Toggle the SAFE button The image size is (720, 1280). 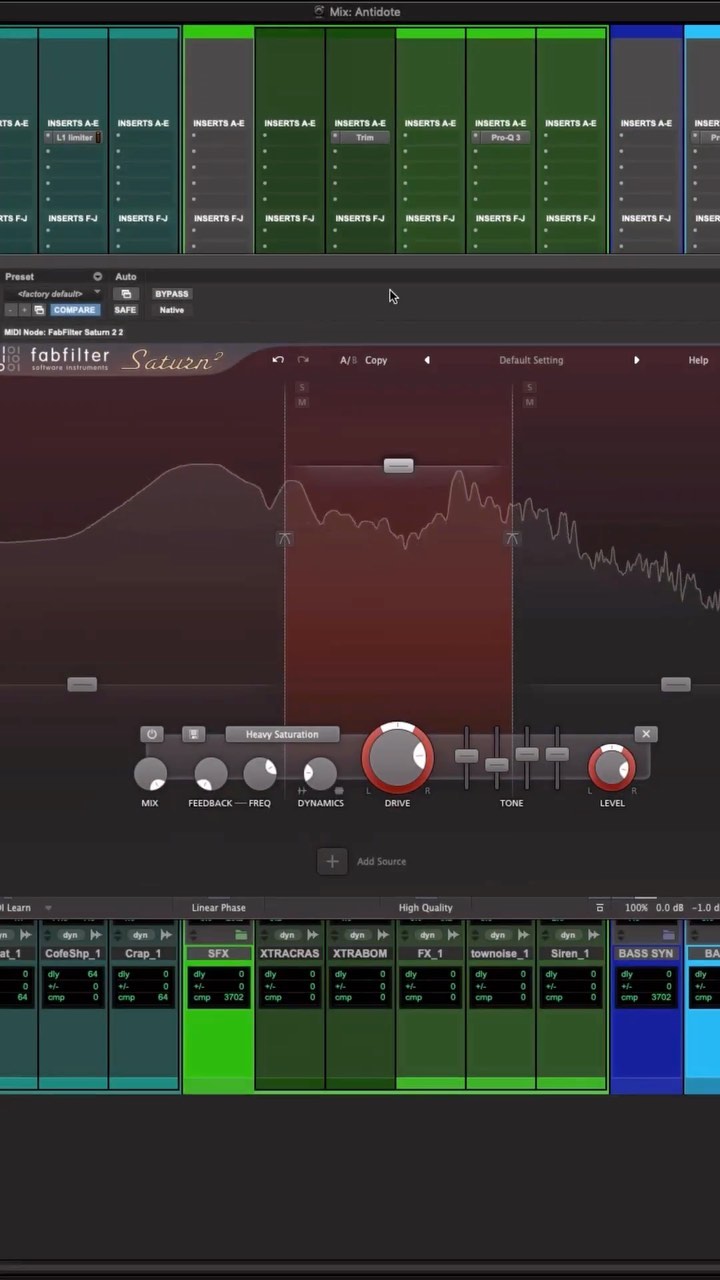125,310
